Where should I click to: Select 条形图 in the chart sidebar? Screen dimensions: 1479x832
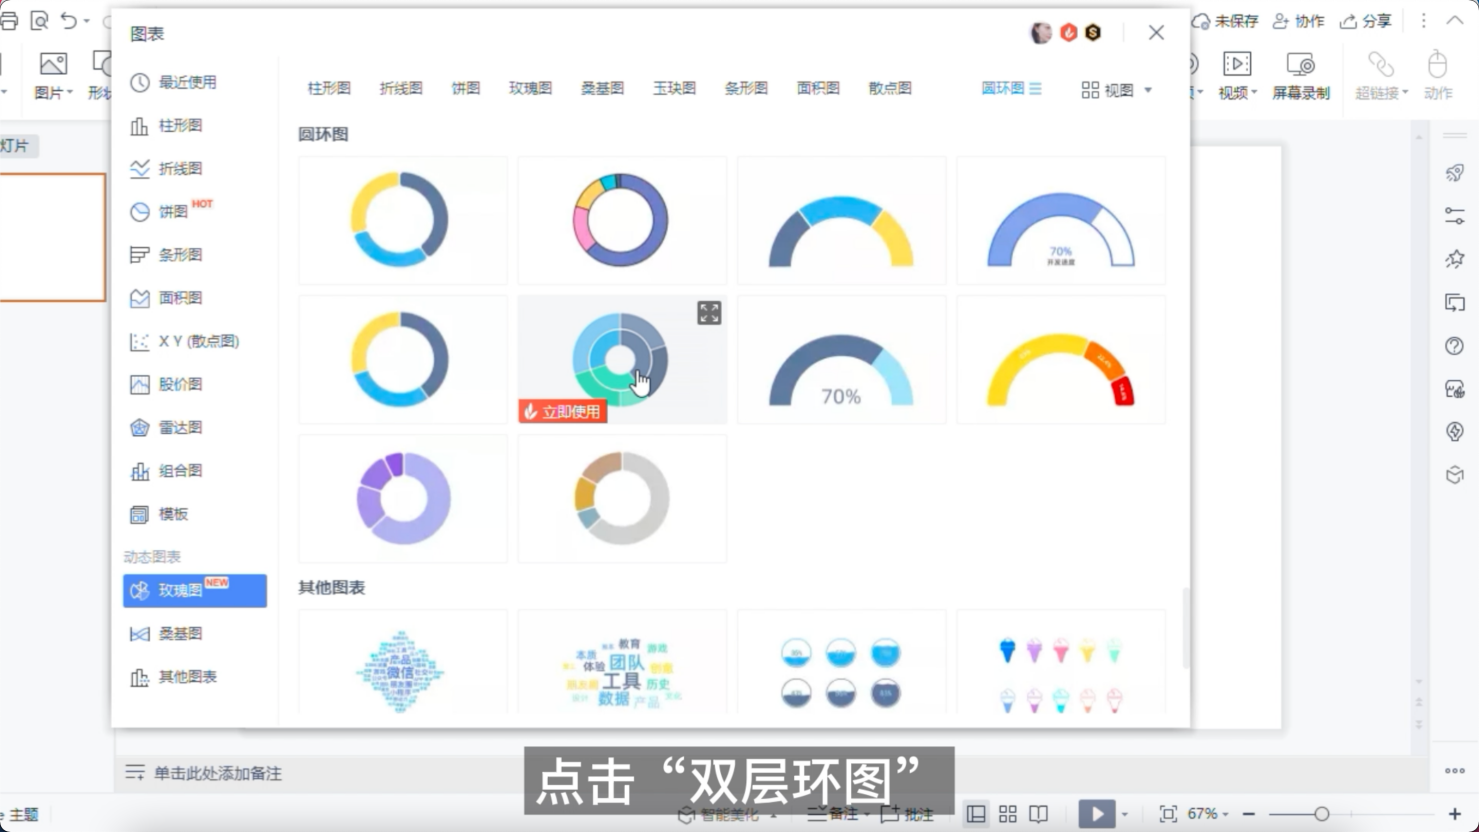click(x=166, y=254)
